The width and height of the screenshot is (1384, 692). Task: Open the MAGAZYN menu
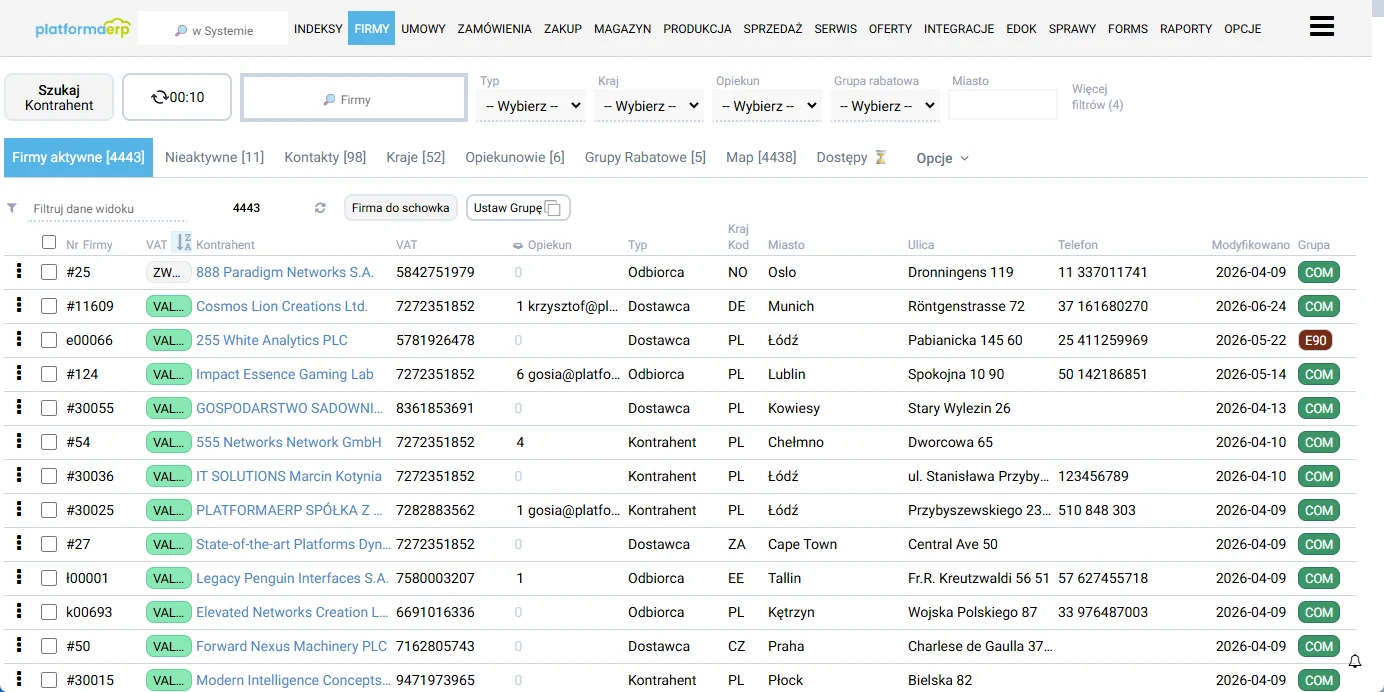[622, 29]
